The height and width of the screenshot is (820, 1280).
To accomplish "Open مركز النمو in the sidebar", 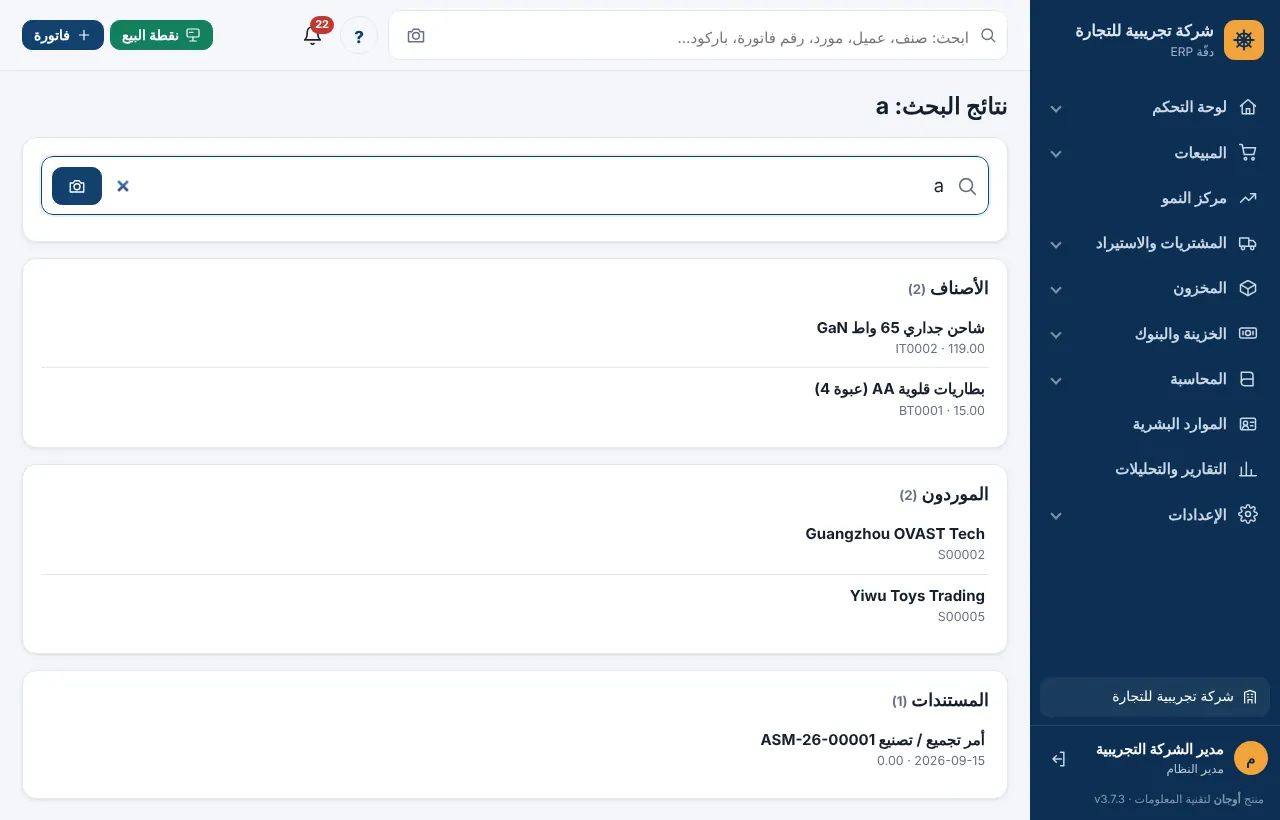I will [1155, 198].
